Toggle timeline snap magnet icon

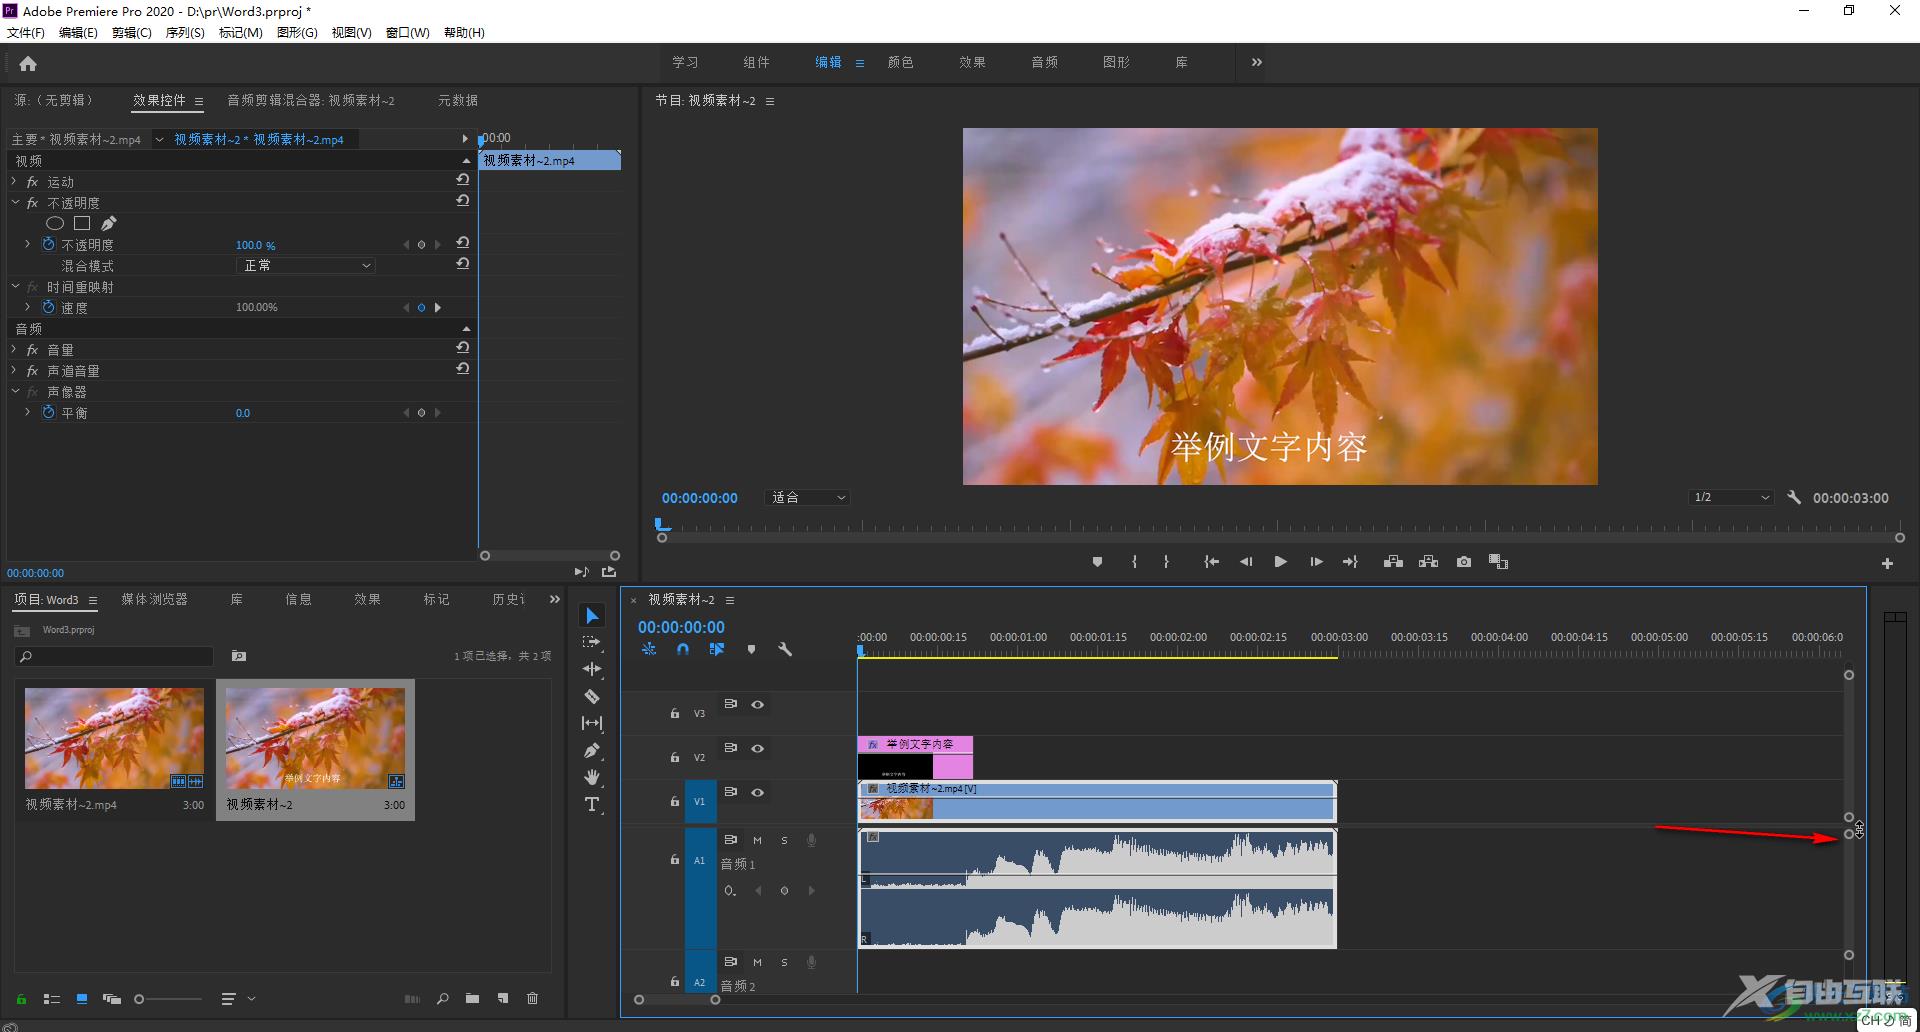tap(683, 649)
